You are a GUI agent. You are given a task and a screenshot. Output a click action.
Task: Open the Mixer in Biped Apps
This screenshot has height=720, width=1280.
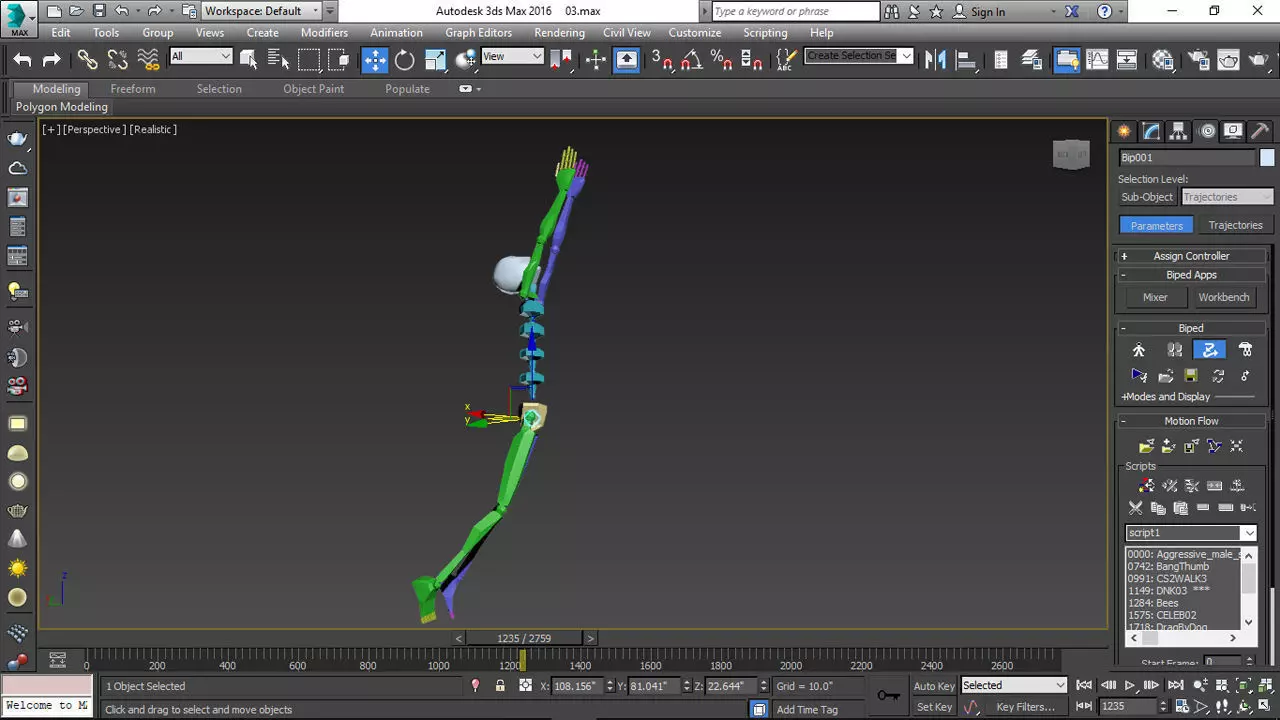coord(1155,297)
